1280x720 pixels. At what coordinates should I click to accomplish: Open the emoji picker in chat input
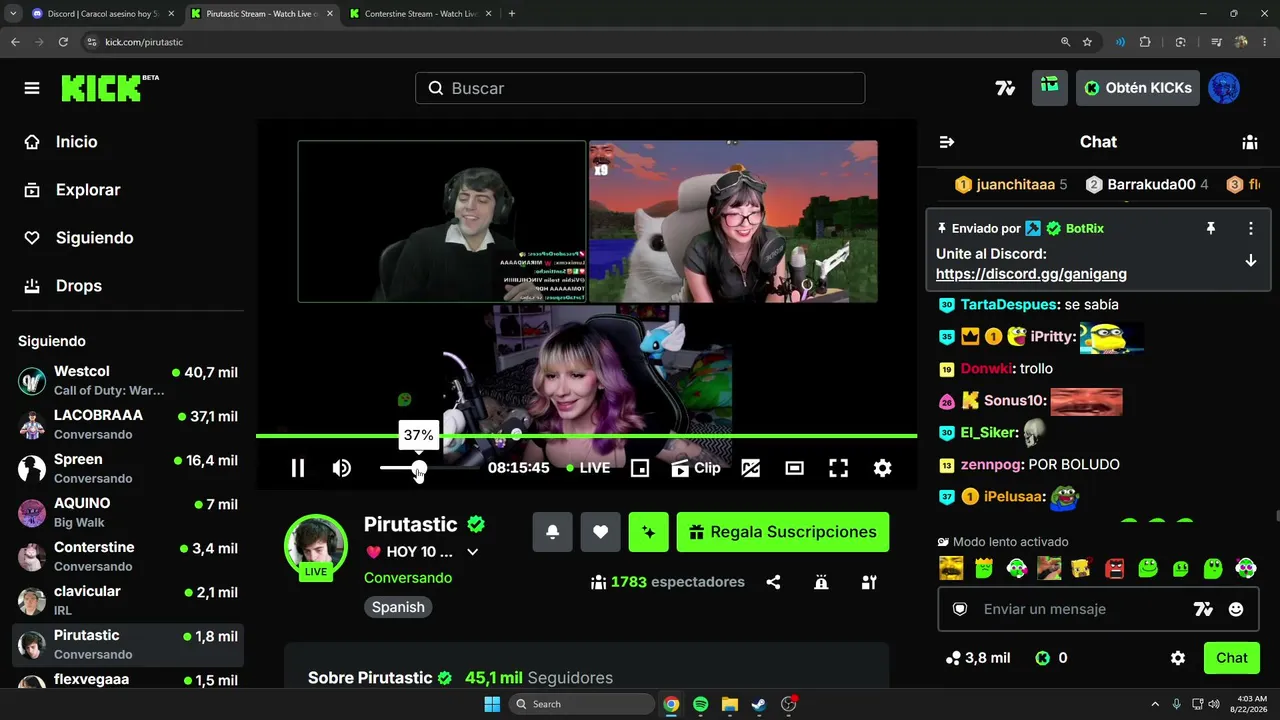coord(1236,609)
